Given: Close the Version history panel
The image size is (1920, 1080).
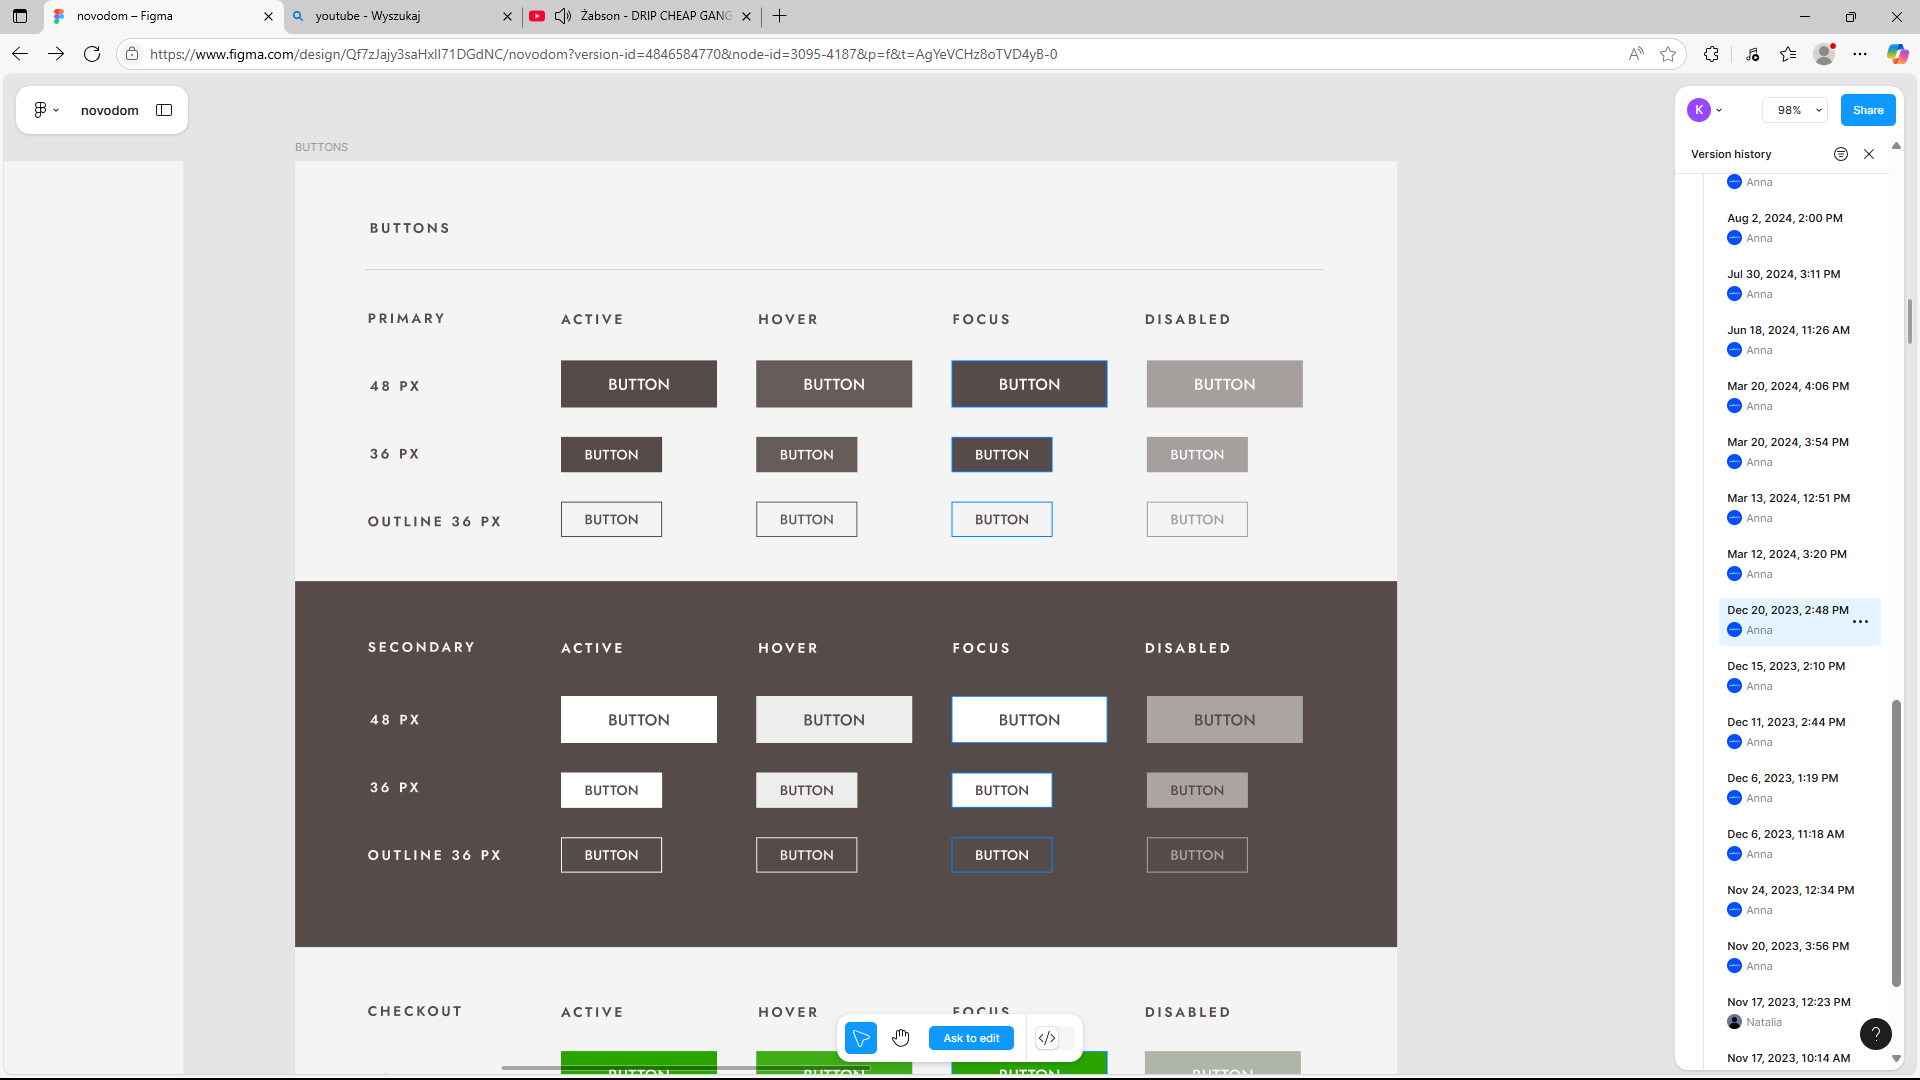Looking at the screenshot, I should 1868,154.
